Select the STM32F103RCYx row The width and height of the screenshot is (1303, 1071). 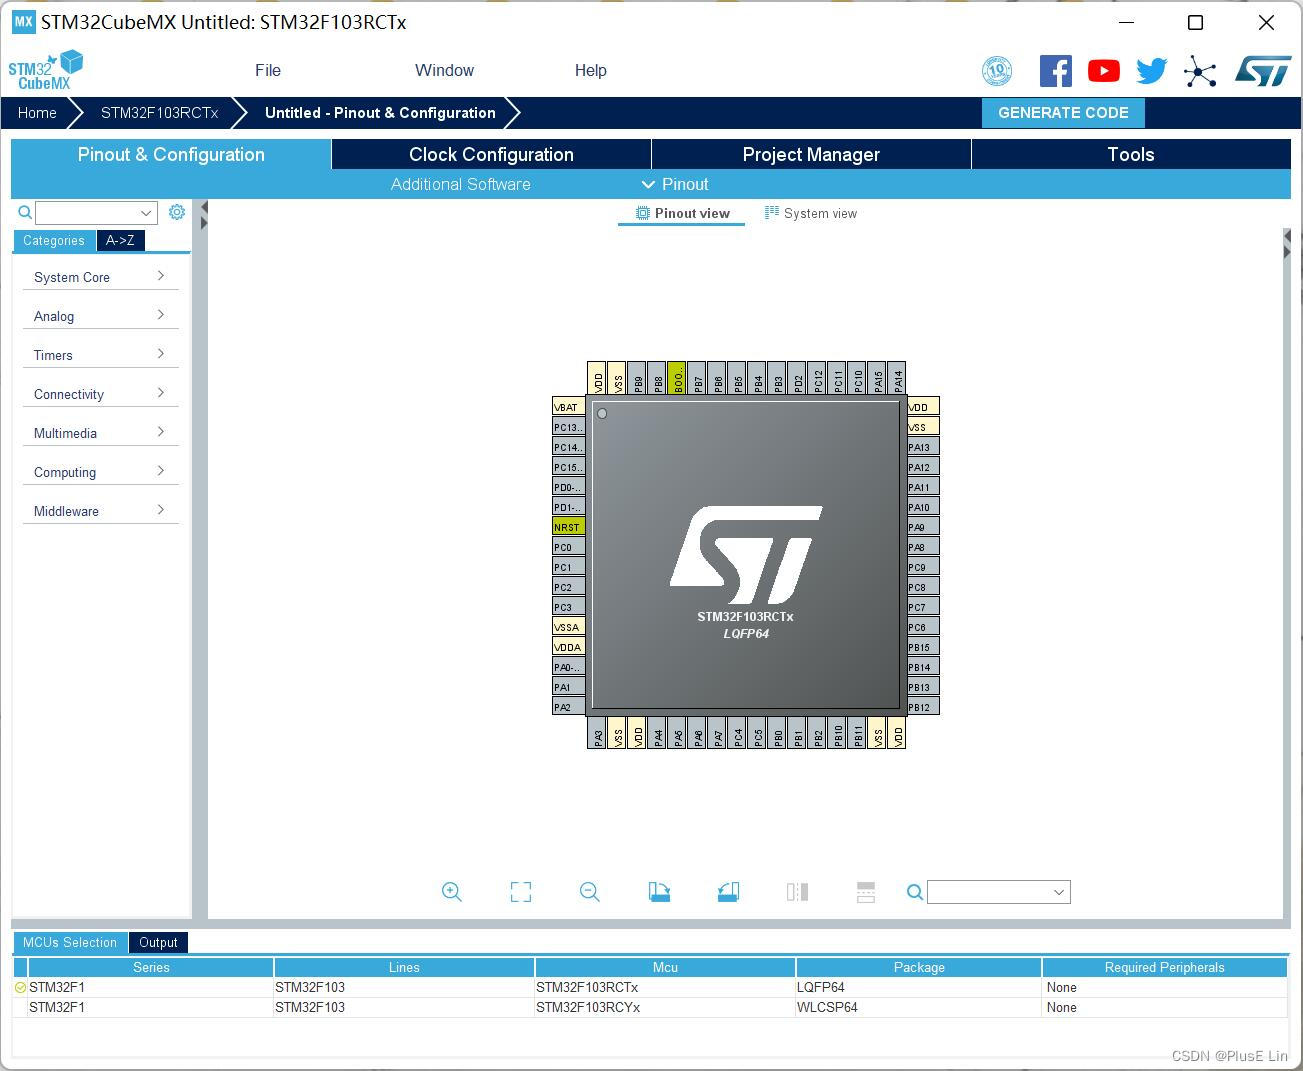[x=650, y=1007]
